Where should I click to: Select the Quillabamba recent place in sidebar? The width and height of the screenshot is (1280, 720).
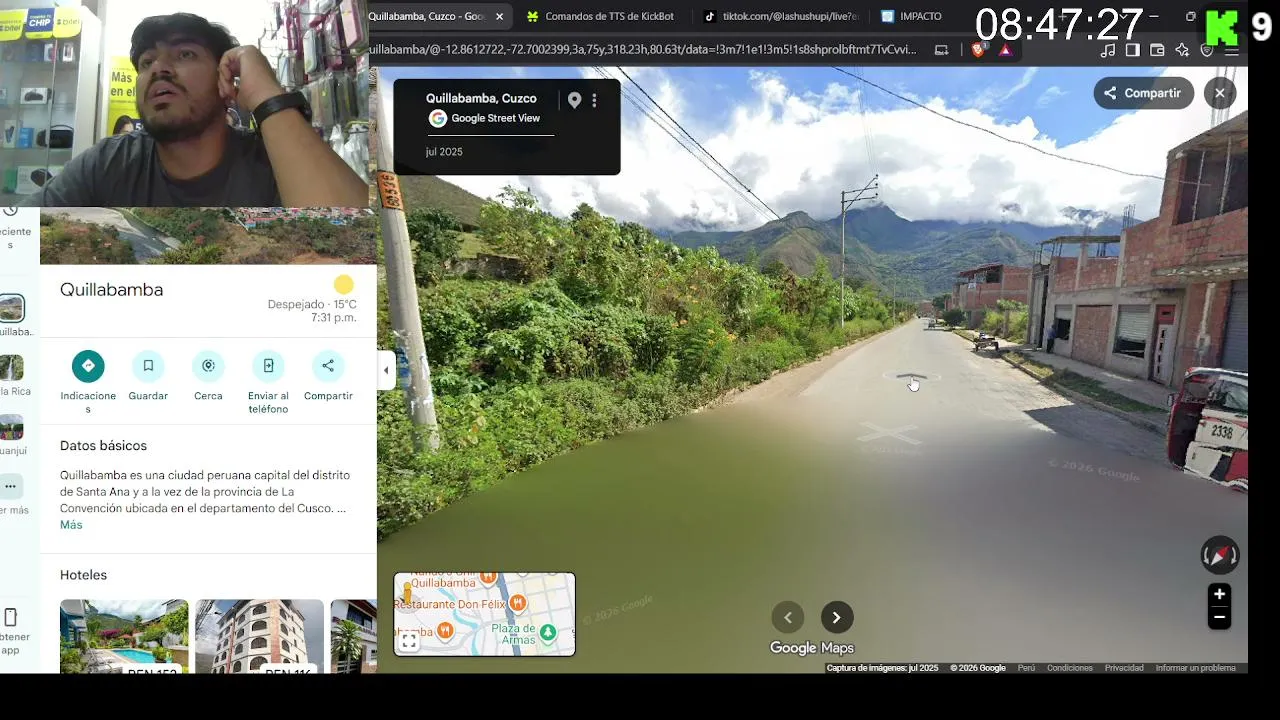12,308
